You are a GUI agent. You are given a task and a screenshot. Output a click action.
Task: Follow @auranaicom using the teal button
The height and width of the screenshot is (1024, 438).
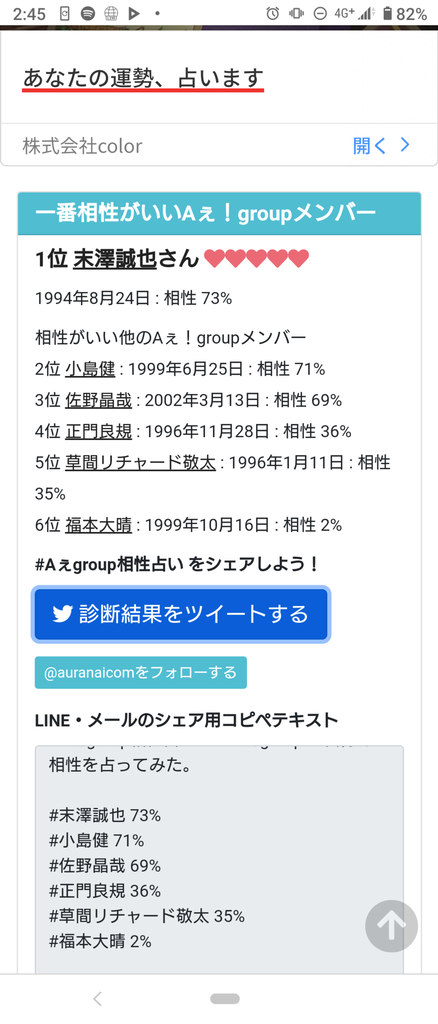tap(140, 673)
